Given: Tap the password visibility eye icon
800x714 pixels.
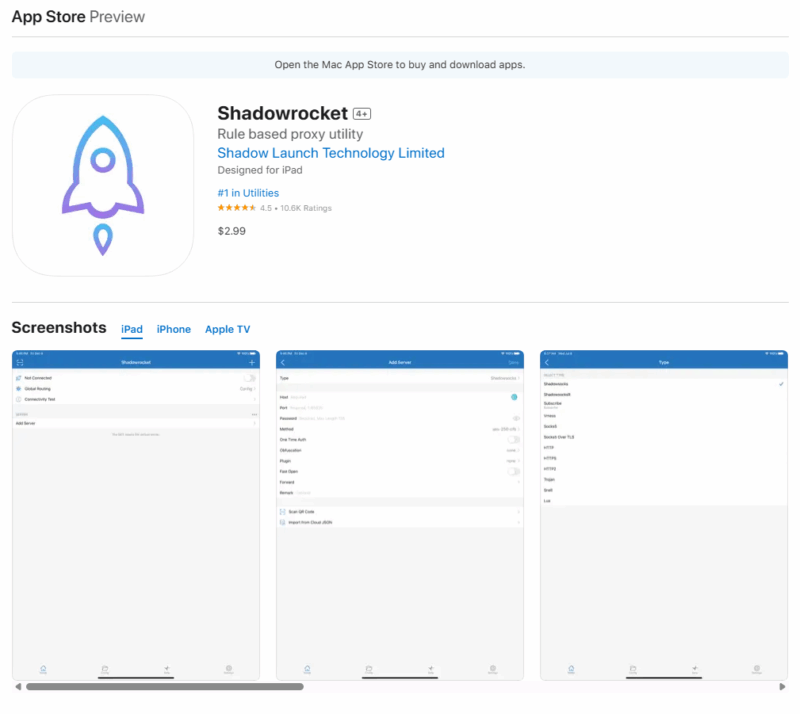Looking at the screenshot, I should pyautogui.click(x=516, y=418).
